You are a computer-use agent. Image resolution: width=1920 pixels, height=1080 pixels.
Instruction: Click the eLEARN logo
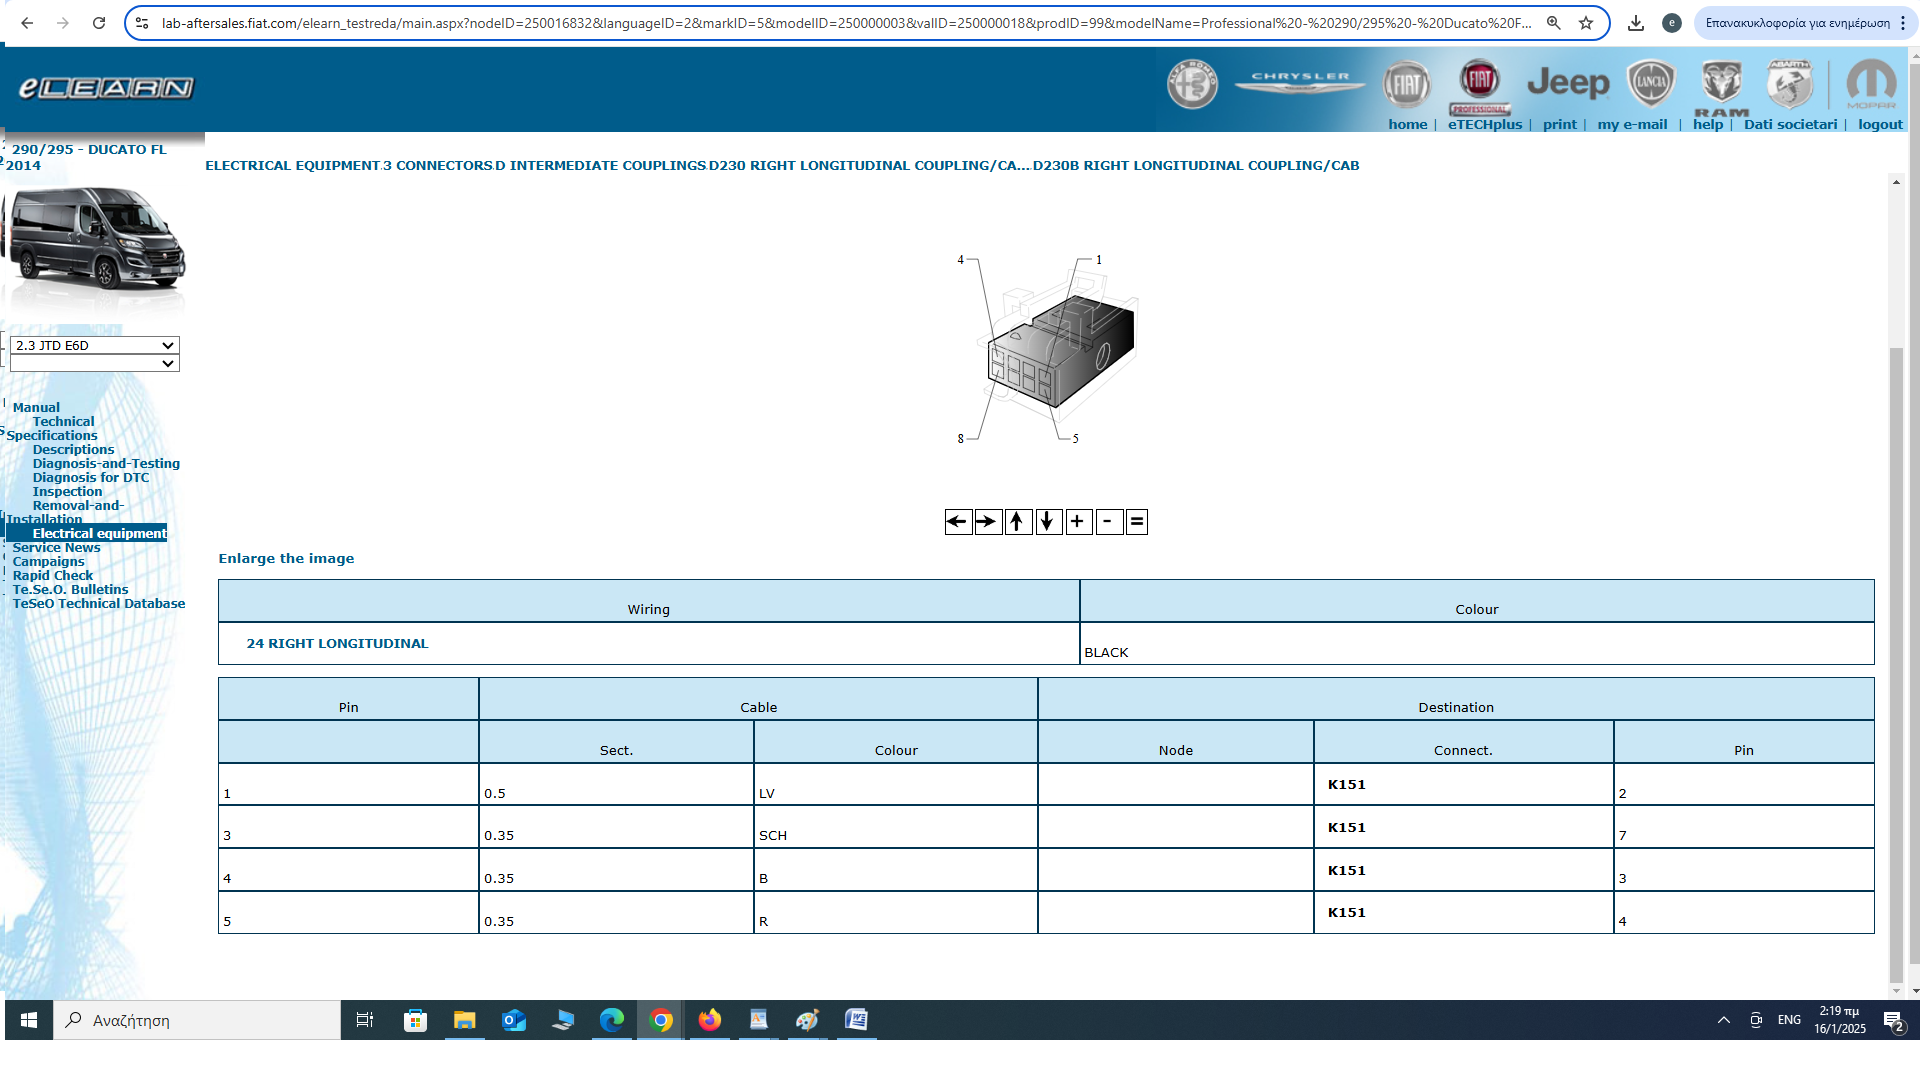pyautogui.click(x=106, y=88)
